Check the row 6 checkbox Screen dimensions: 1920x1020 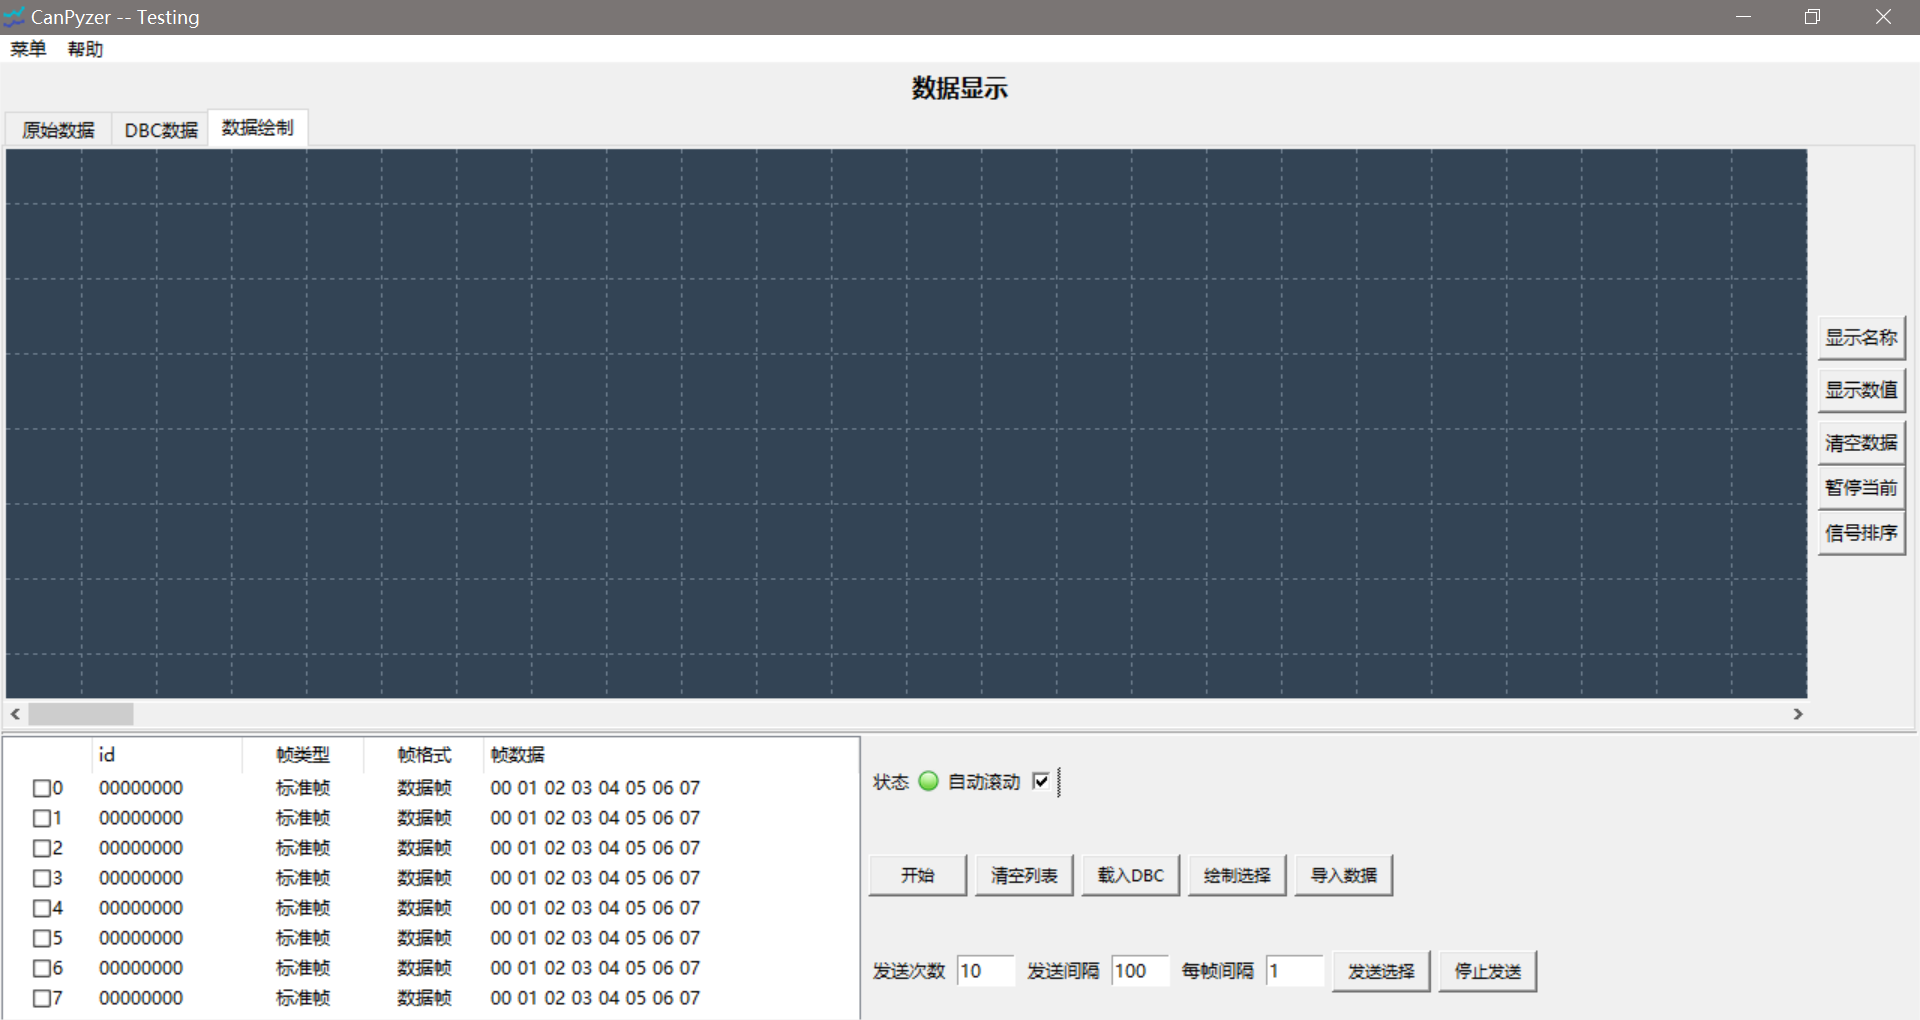[x=41, y=968]
